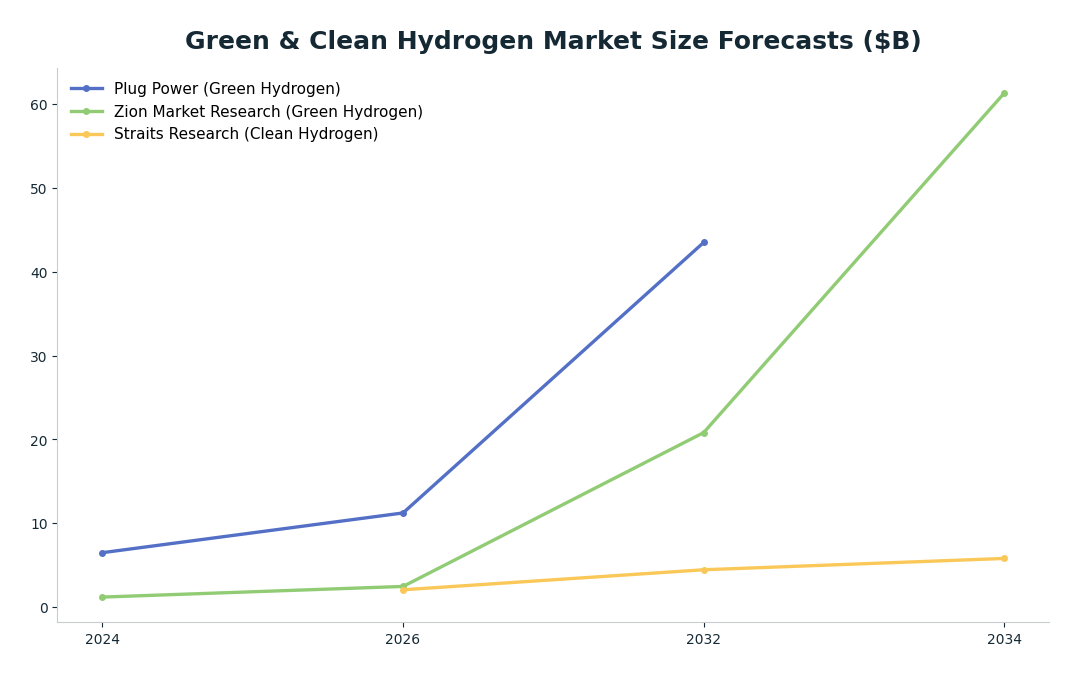Select the Plug Power data point at 2024
The width and height of the screenshot is (1079, 676).
click(103, 553)
